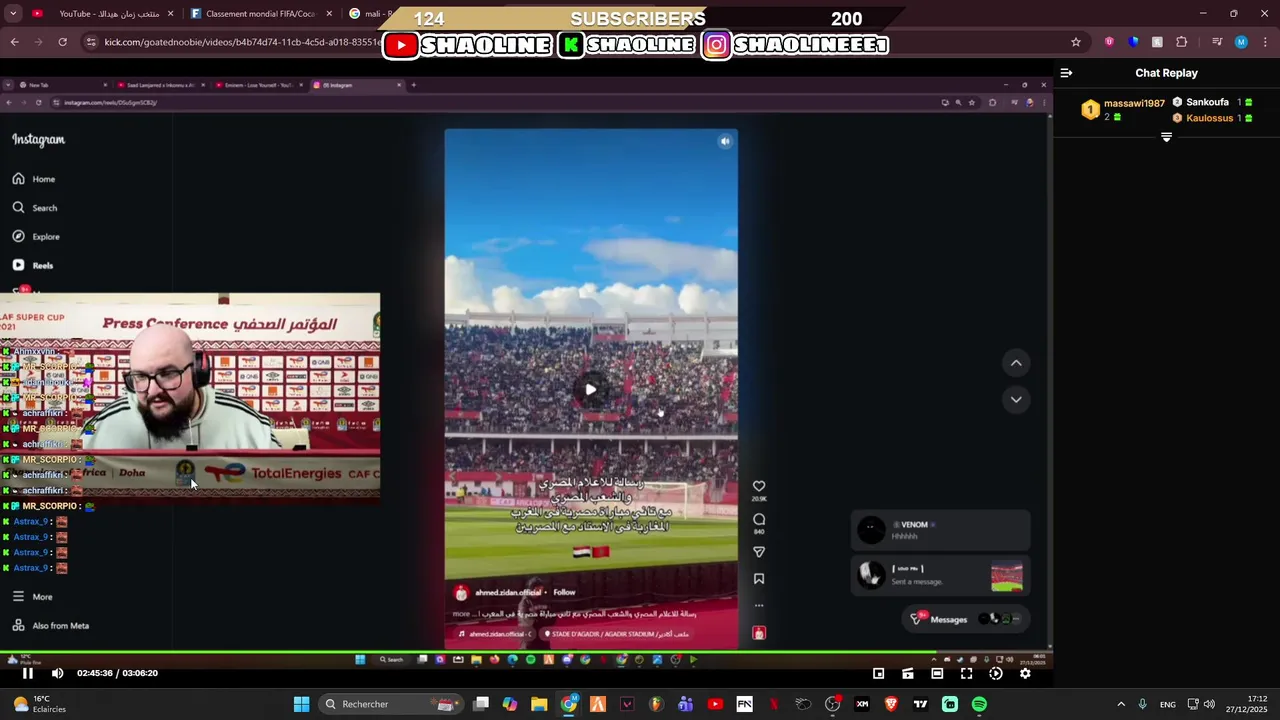Open the VENOM message notification

pos(940,530)
